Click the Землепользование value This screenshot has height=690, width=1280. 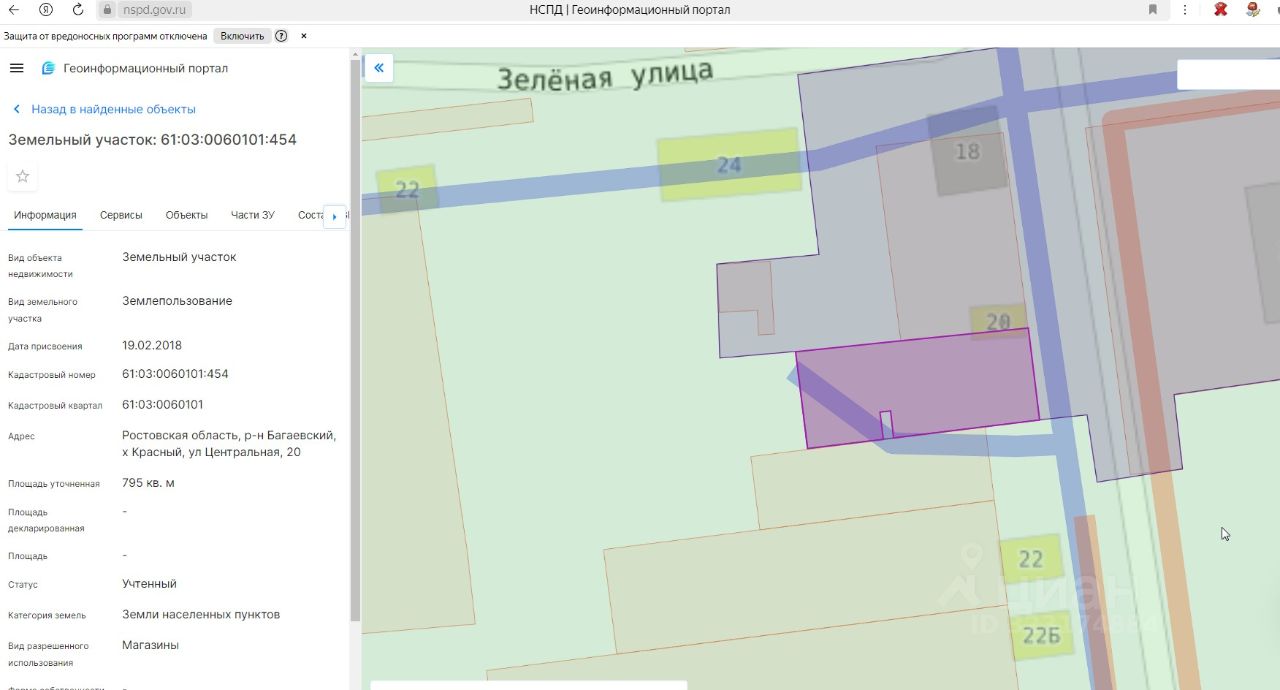177,301
